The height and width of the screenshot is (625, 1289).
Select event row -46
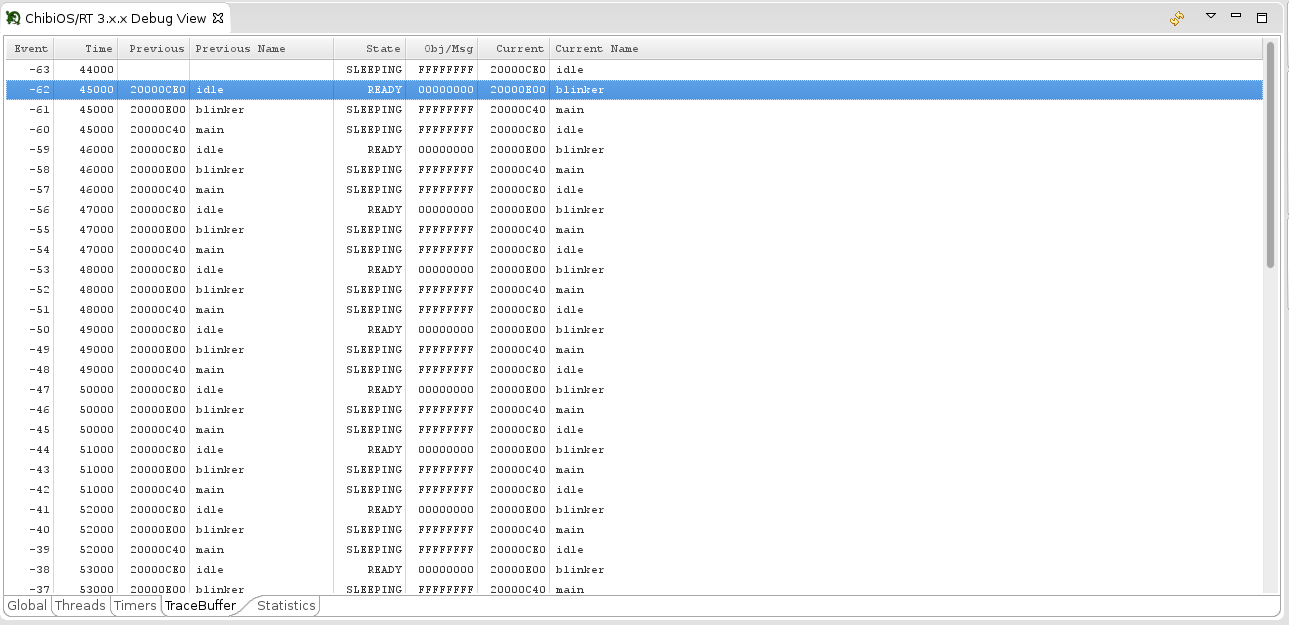click(x=634, y=410)
